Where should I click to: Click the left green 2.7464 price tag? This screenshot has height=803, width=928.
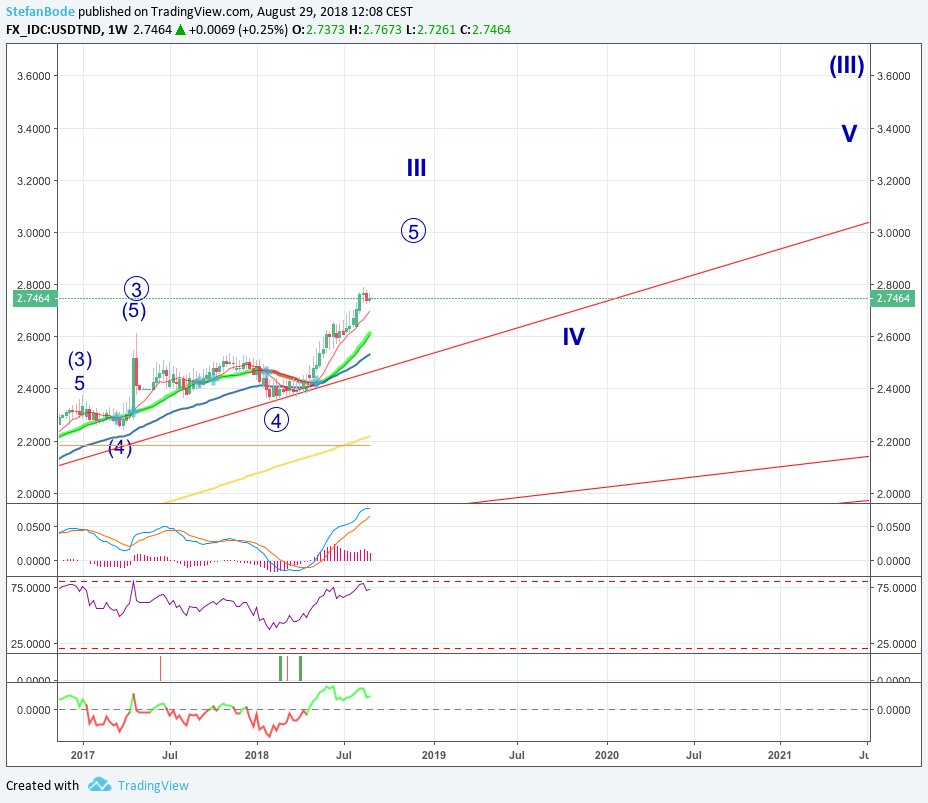35,298
